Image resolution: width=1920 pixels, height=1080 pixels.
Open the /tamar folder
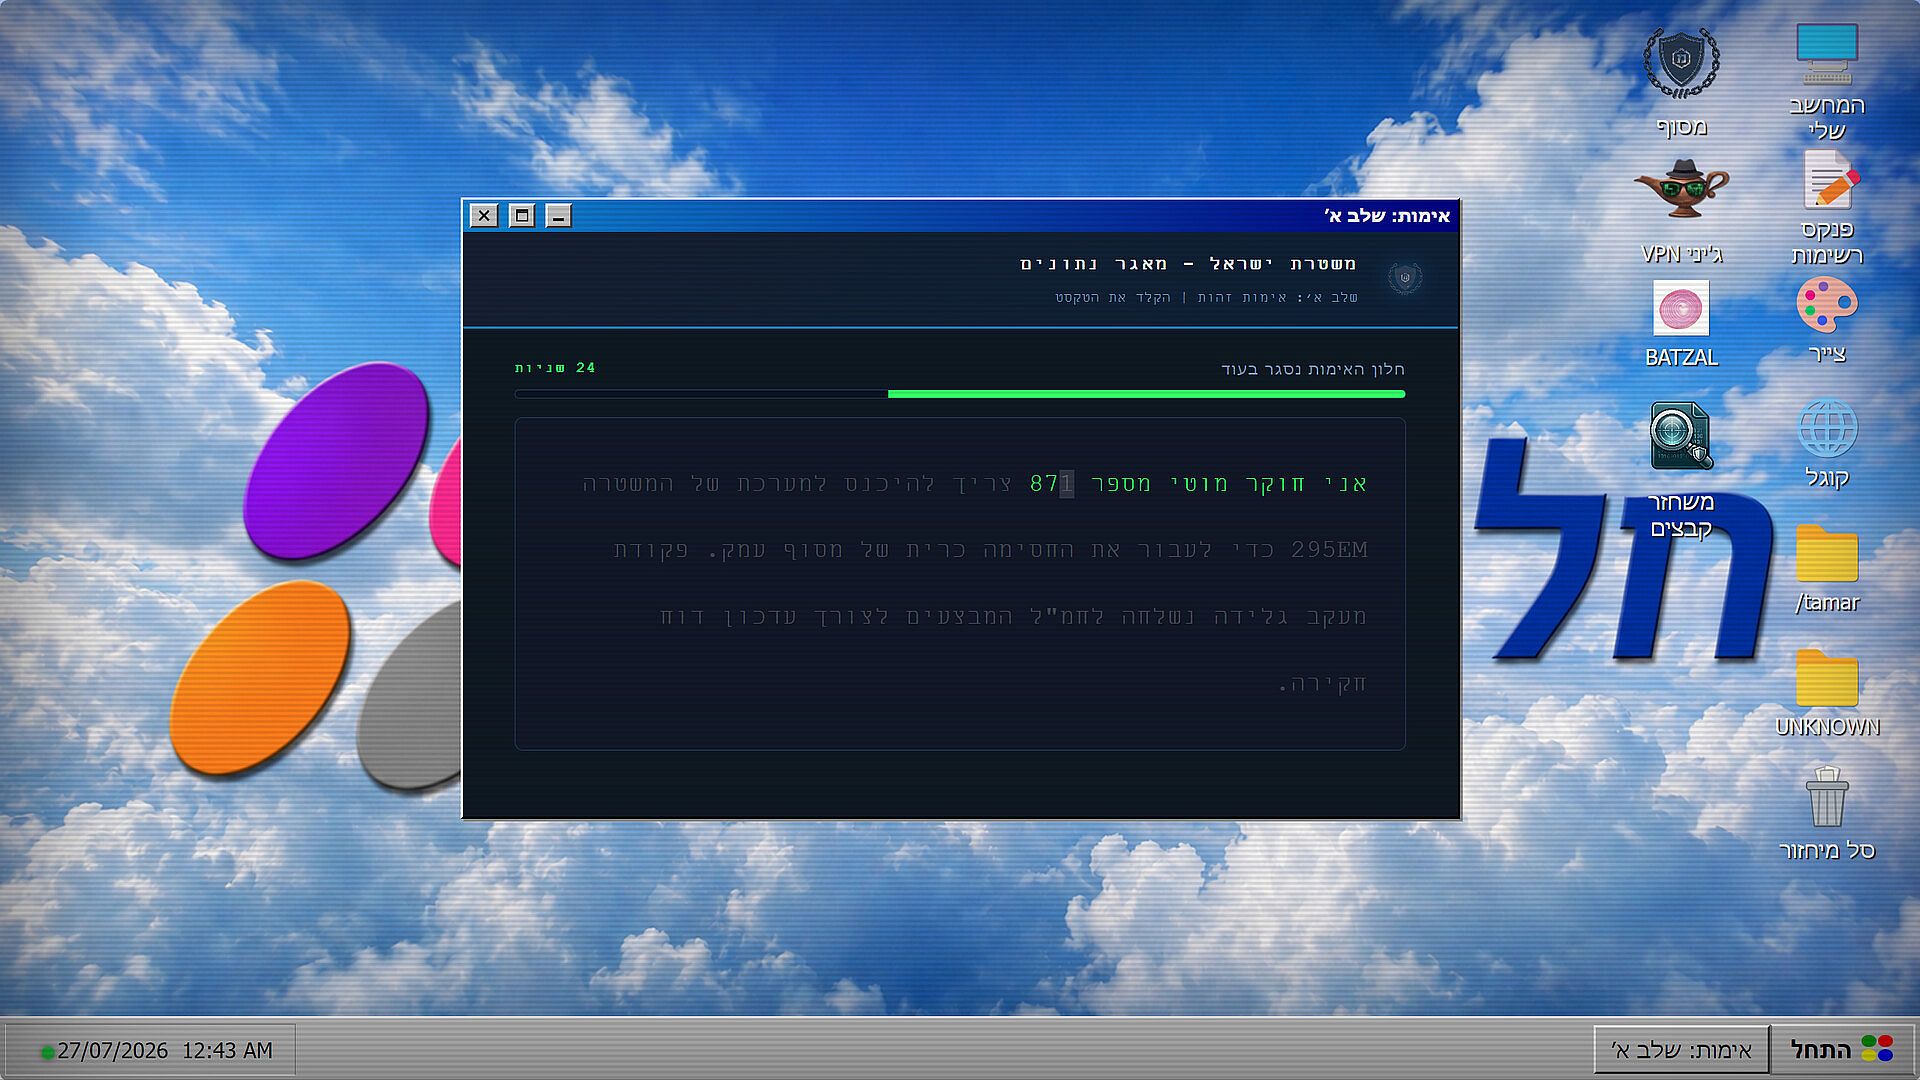pos(1827,568)
